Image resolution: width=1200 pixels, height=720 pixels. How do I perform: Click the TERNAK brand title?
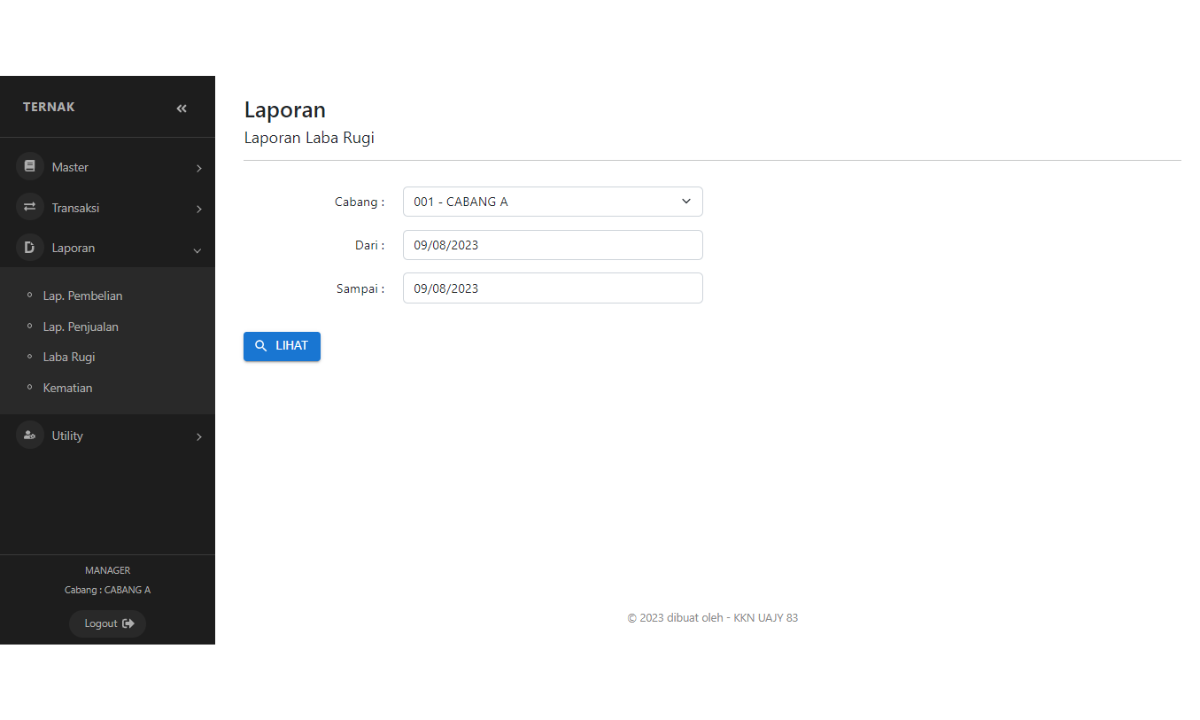pos(49,107)
